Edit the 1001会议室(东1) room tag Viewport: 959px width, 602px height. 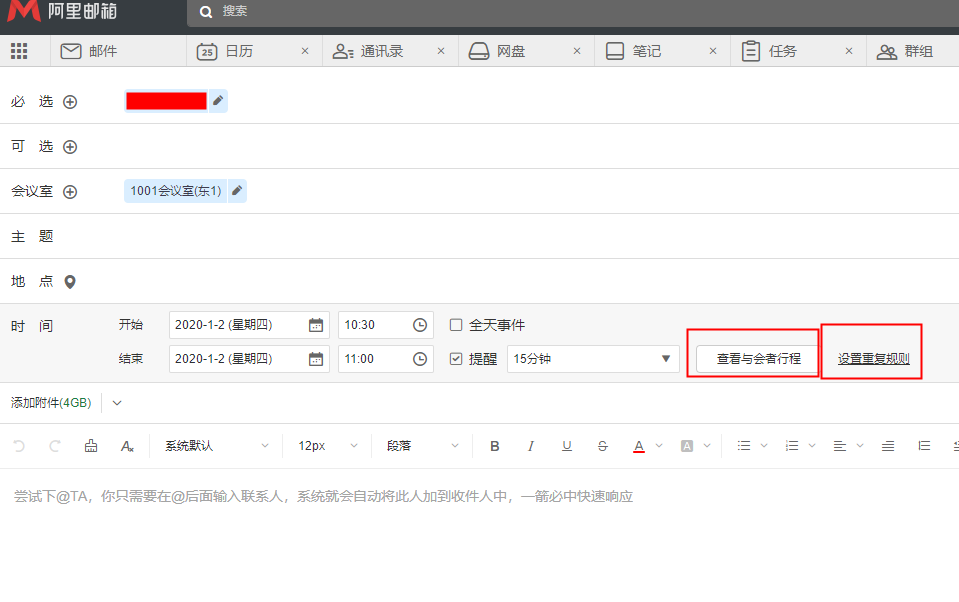[x=237, y=191]
